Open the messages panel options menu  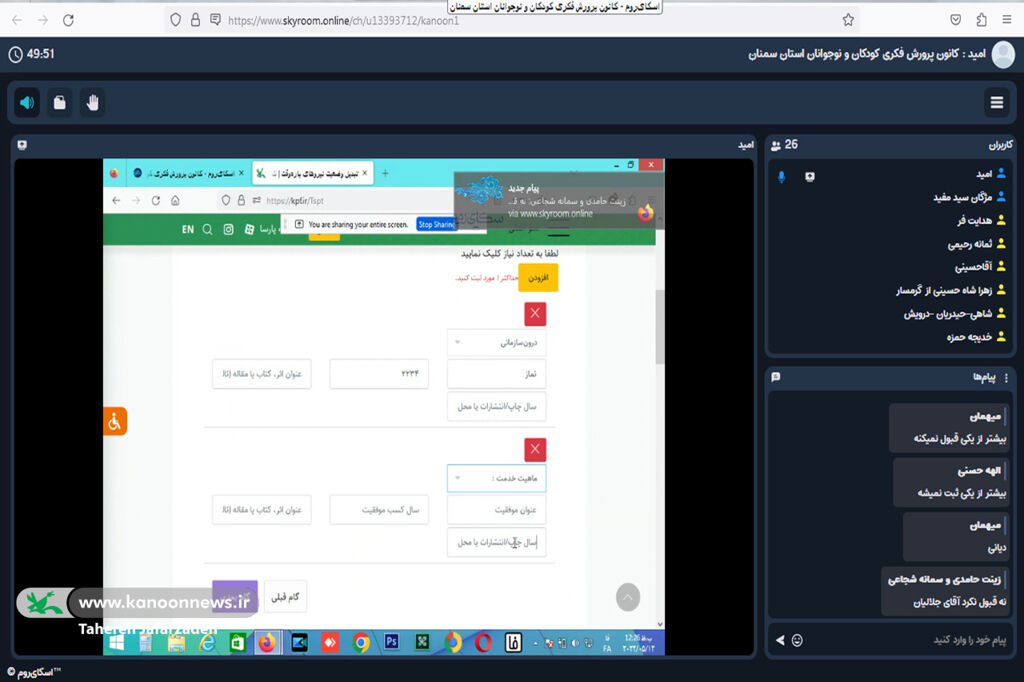[x=1006, y=377]
